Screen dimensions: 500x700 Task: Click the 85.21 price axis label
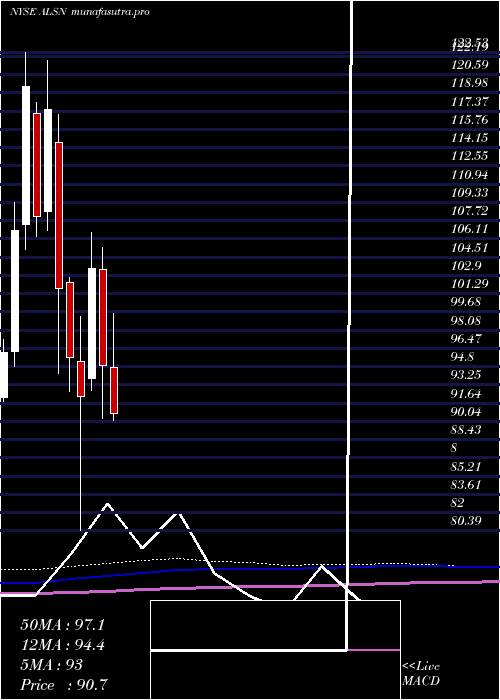[466, 467]
